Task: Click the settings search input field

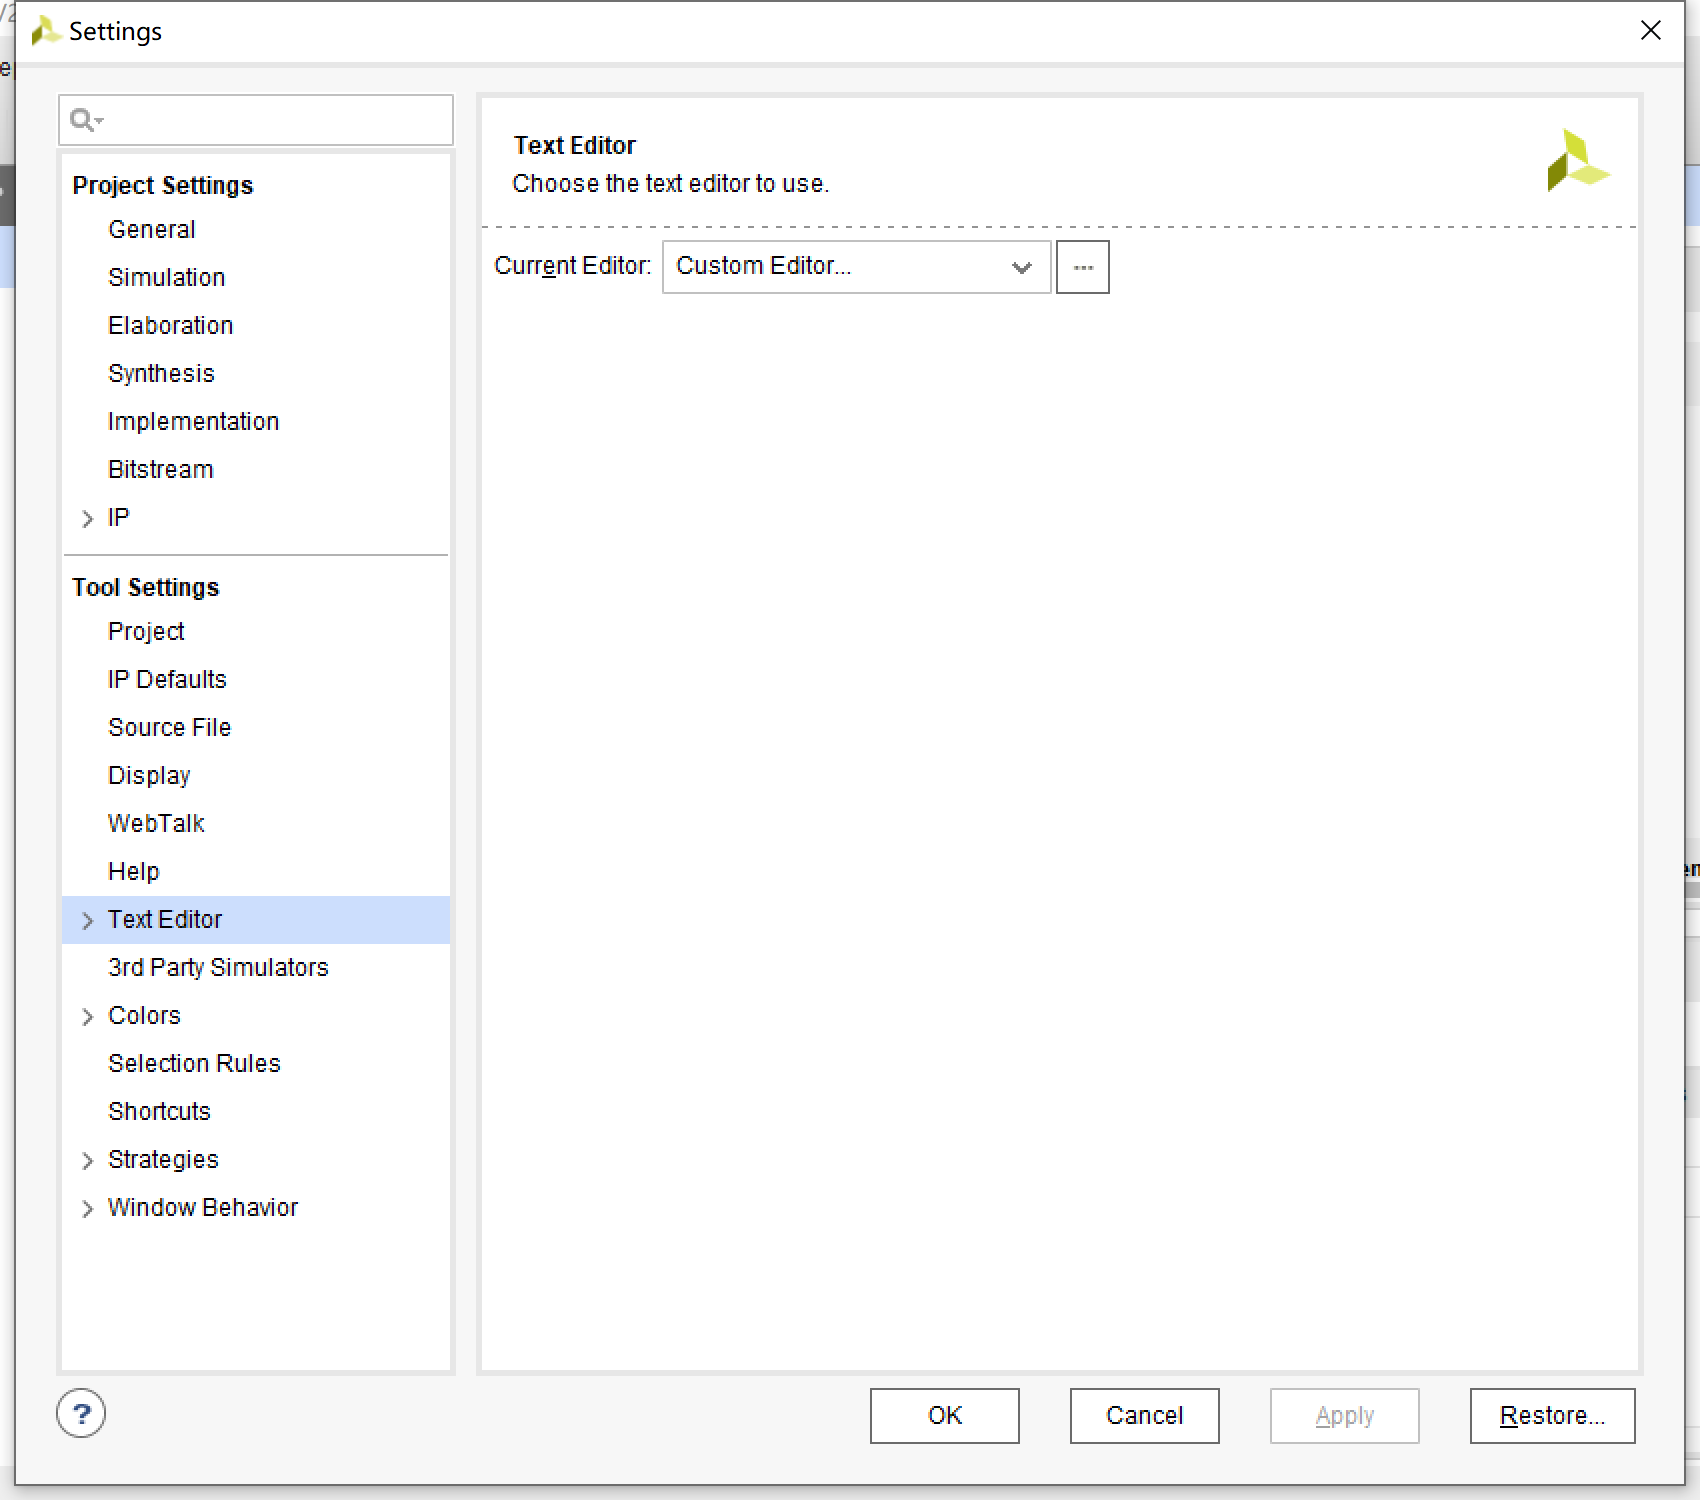Action: click(256, 120)
